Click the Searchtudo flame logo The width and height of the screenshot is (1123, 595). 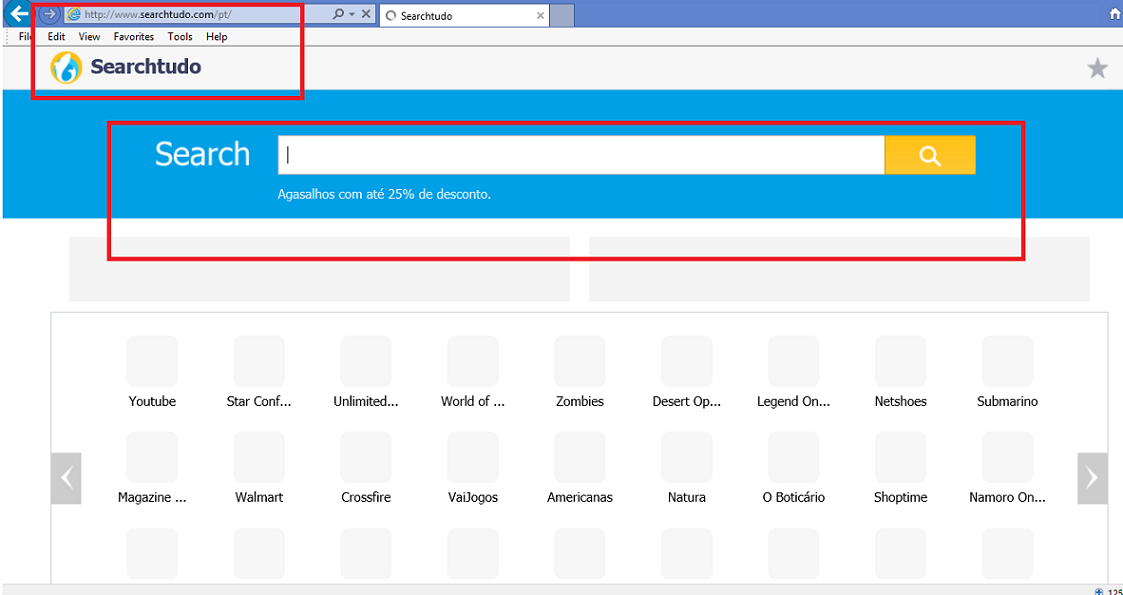point(66,67)
